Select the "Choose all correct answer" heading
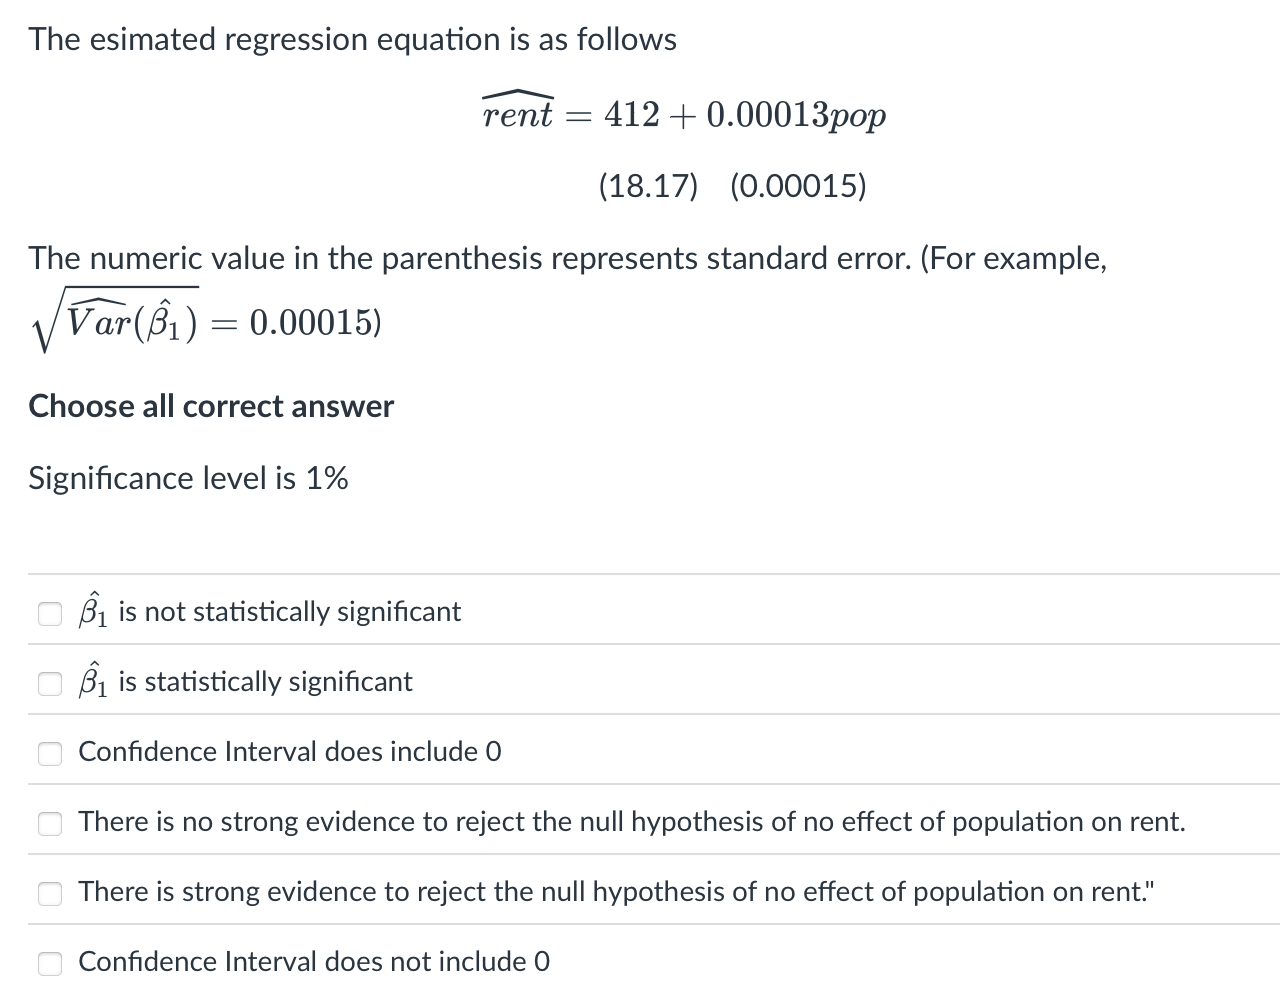Screen dimensions: 1280x1002 (211, 406)
